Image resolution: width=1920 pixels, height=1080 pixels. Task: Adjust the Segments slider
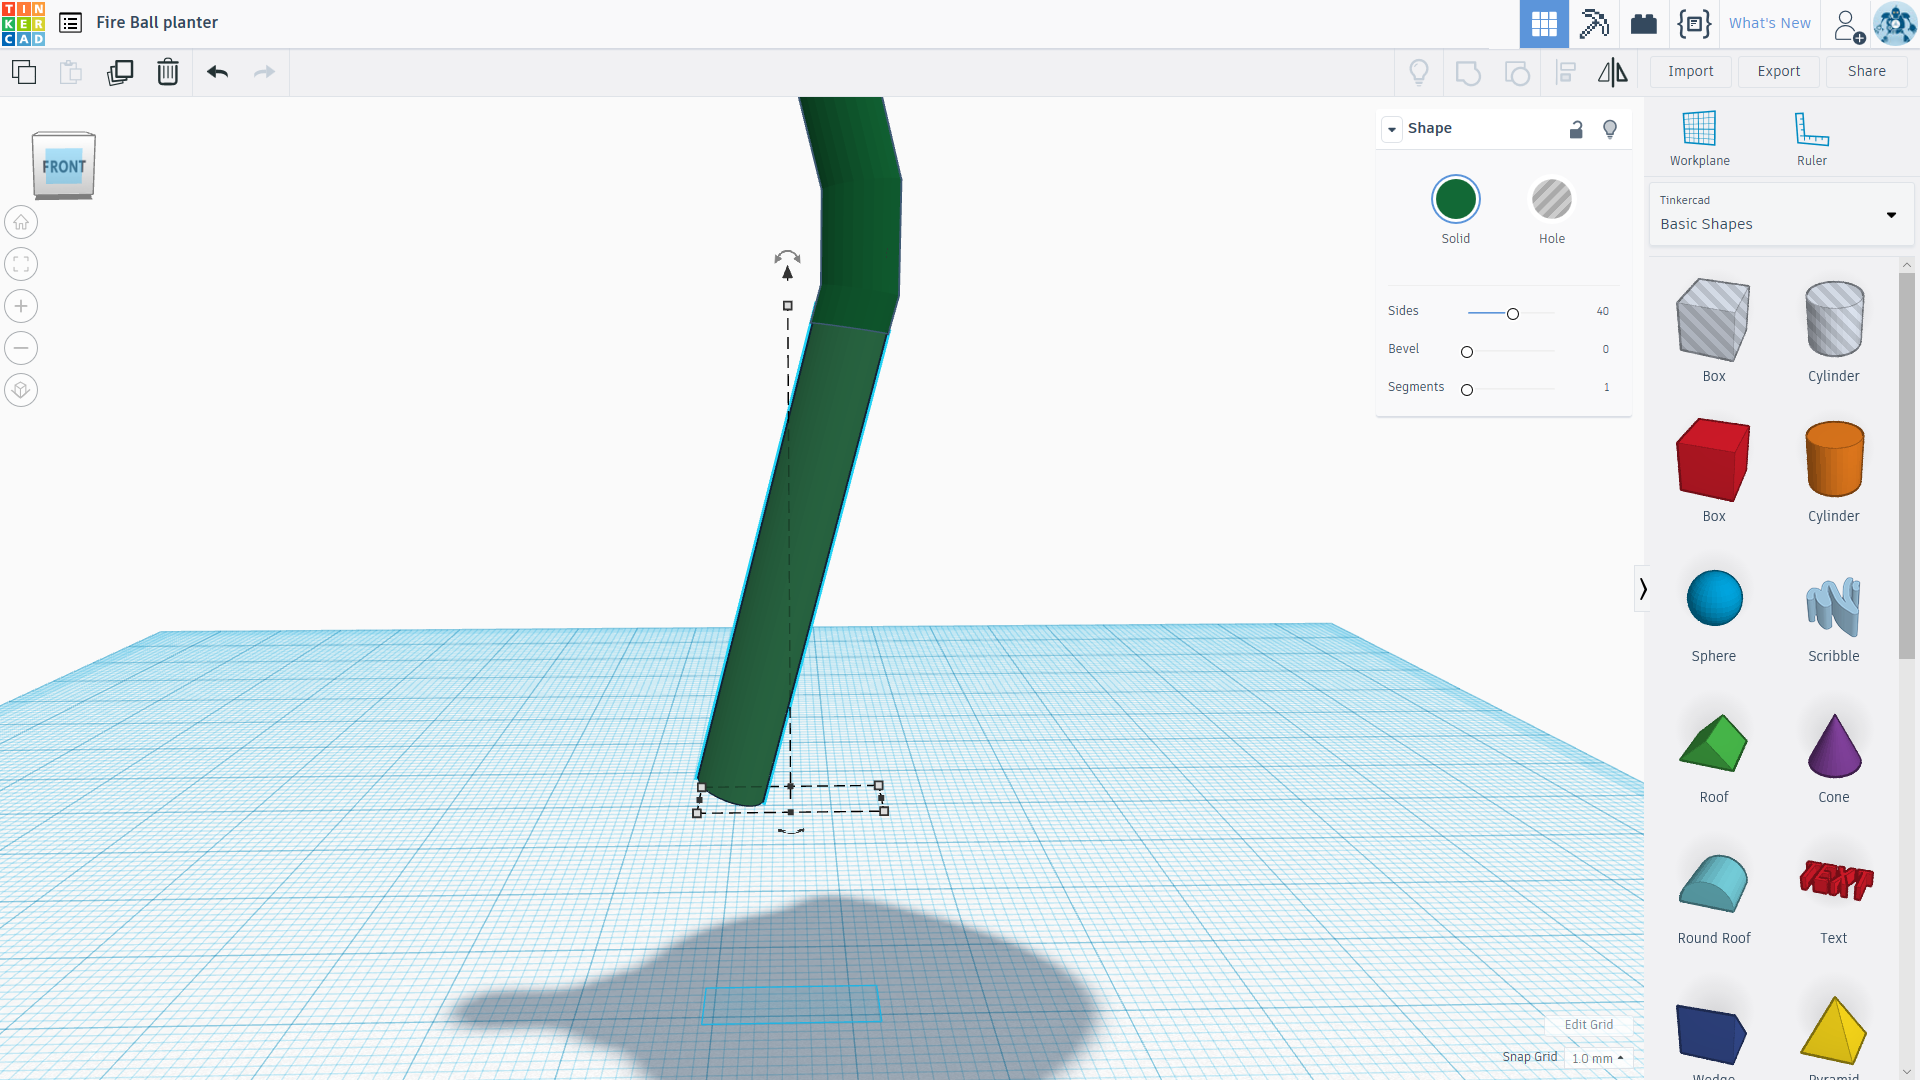click(1467, 390)
